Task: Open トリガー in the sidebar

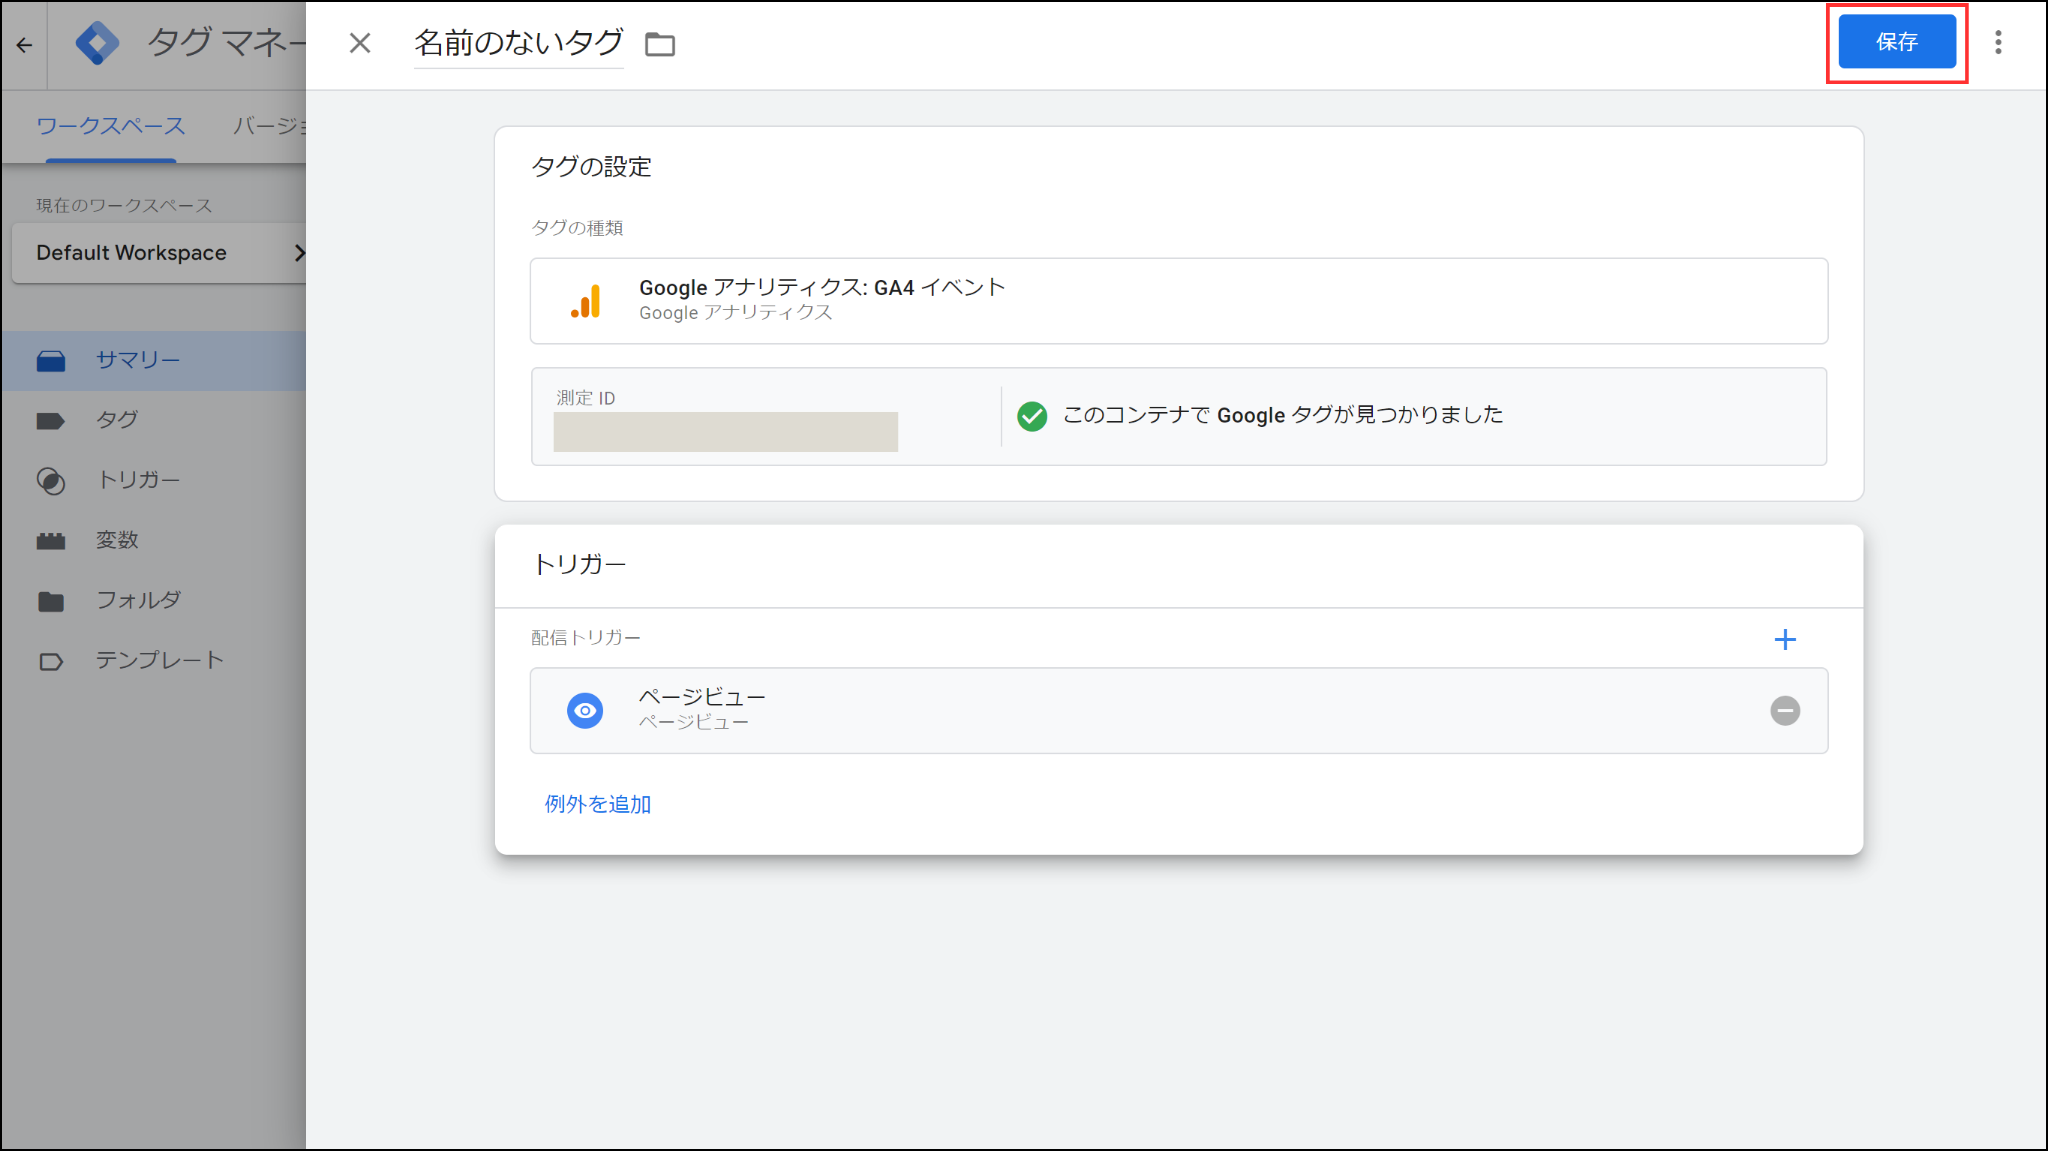Action: [154, 480]
